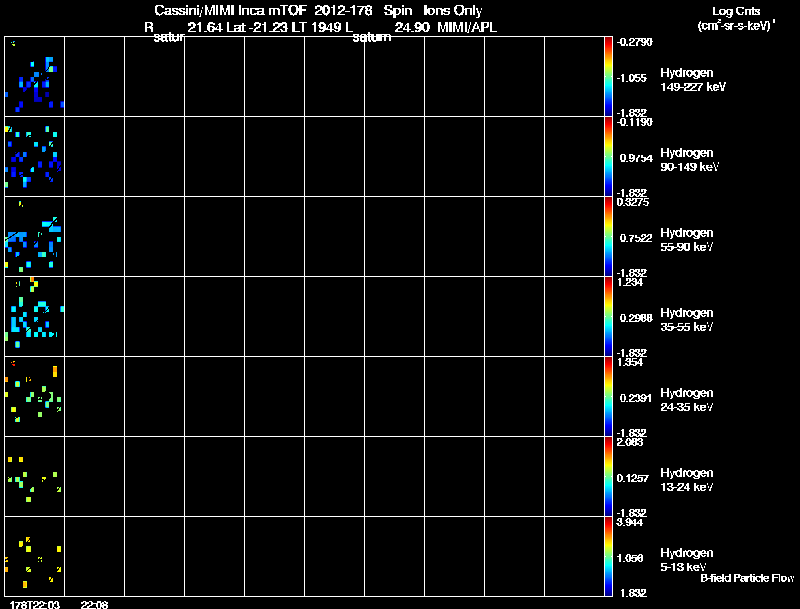Select the Hydrogen 90-149 keV data image panel
This screenshot has height=609, width=800.
(34, 156)
